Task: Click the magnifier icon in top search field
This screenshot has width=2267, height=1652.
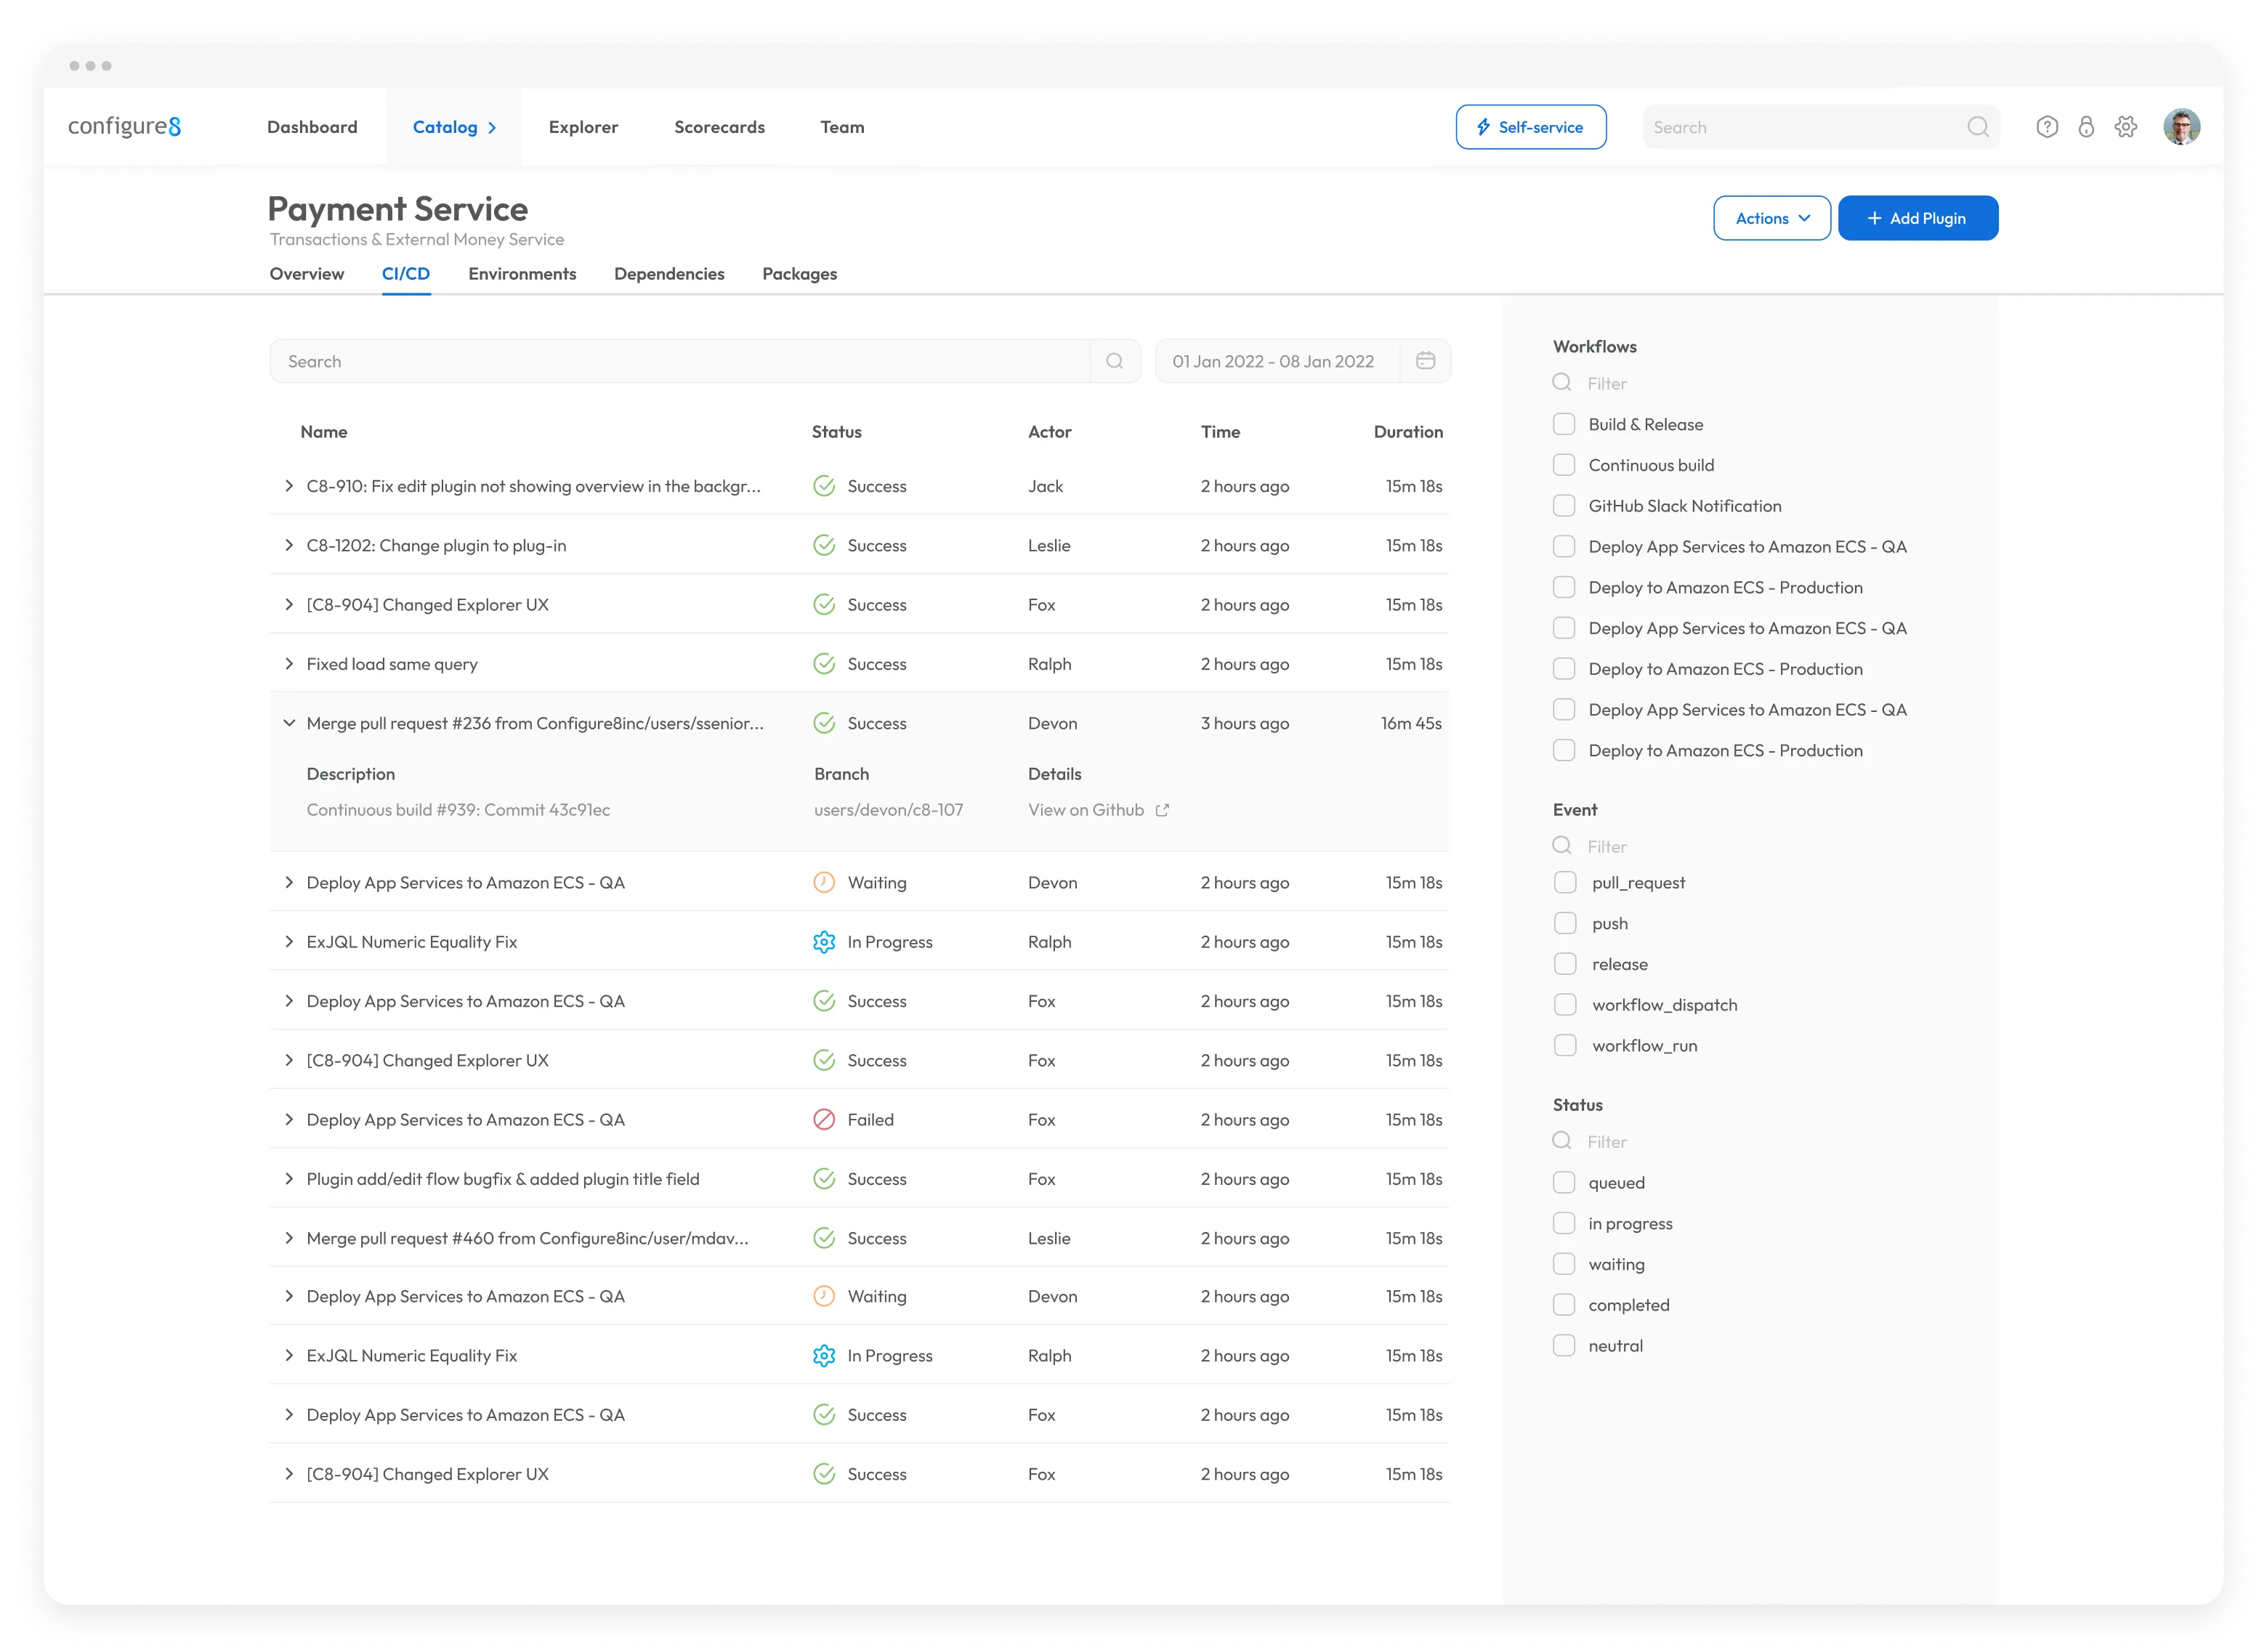Action: point(1977,127)
